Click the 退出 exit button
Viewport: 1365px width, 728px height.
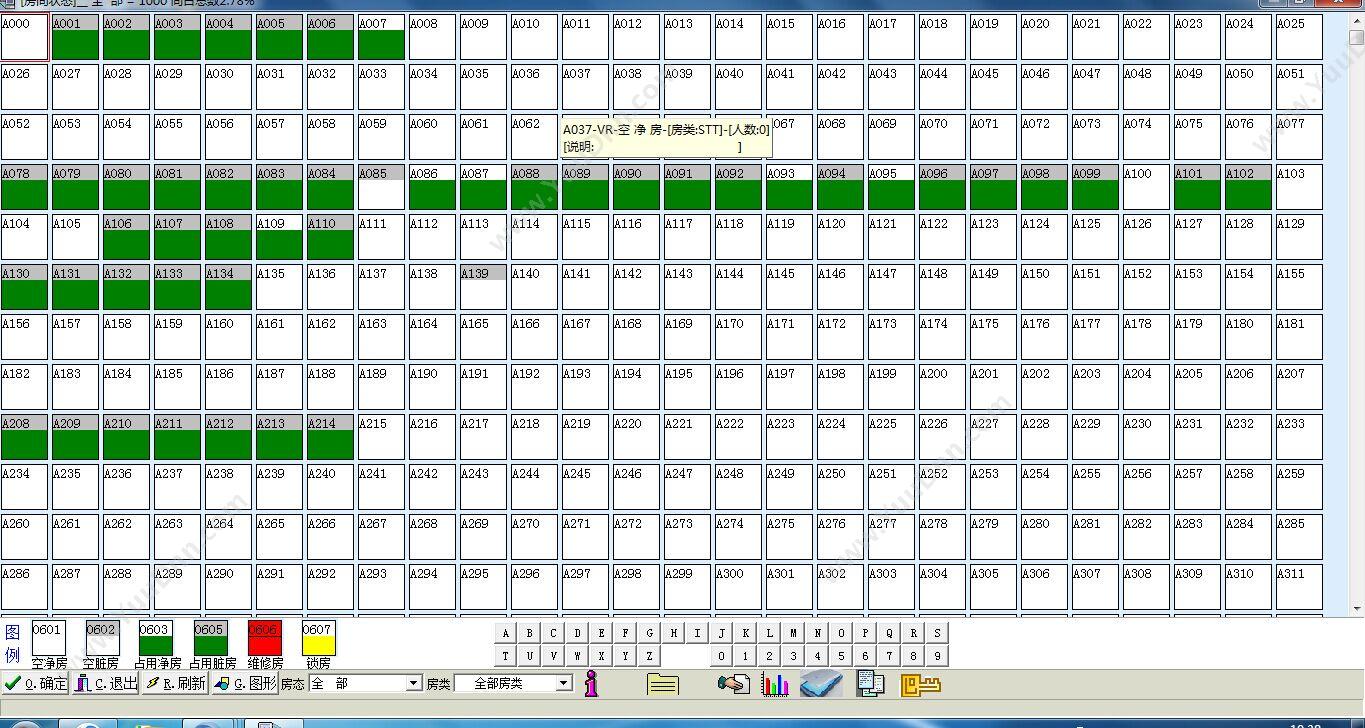pos(106,683)
